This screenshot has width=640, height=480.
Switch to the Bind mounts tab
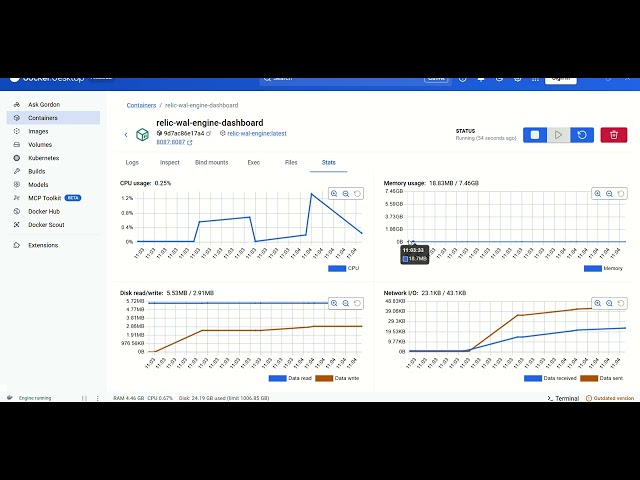pos(212,162)
